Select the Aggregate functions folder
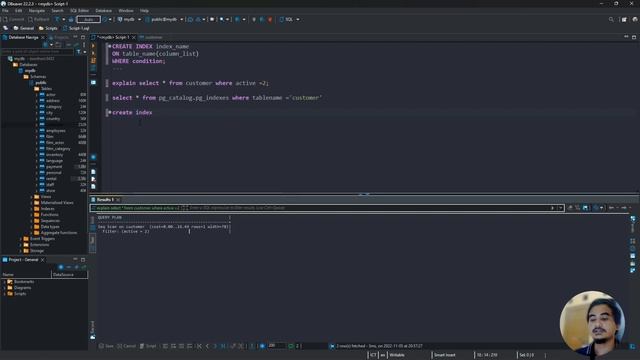This screenshot has height=360, width=640. click(59, 233)
